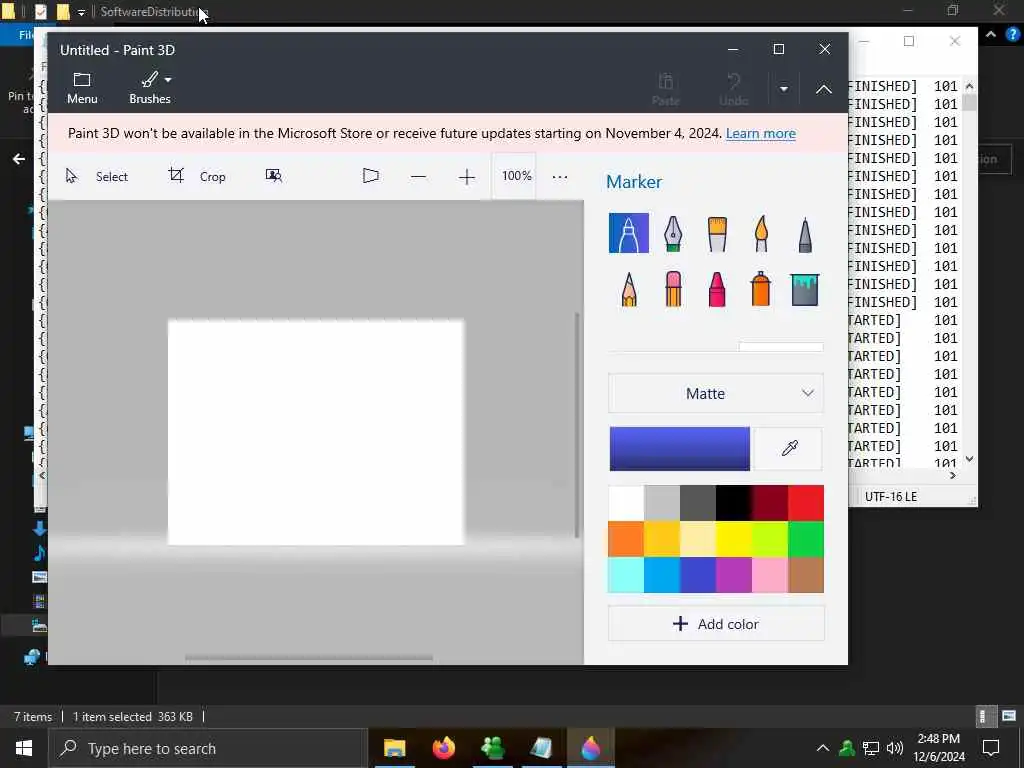Select the Marker brush
1024x768 pixels.
pos(628,233)
